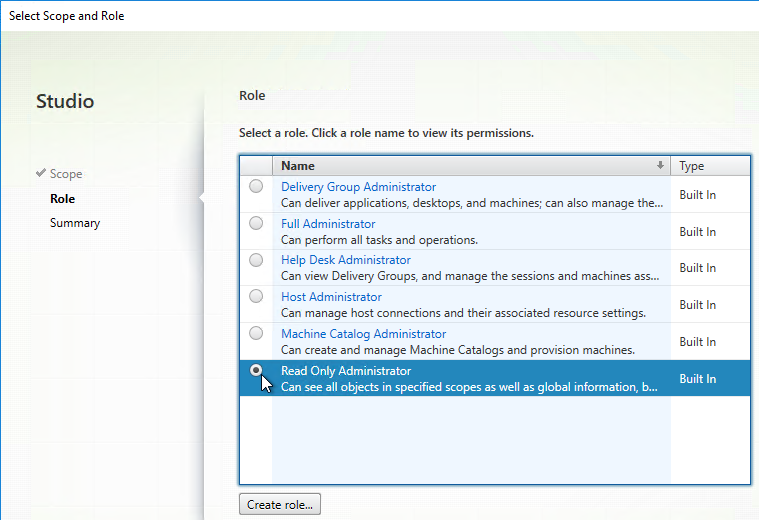759x520 pixels.
Task: Click the Scope checkmark icon
Action: coord(41,173)
